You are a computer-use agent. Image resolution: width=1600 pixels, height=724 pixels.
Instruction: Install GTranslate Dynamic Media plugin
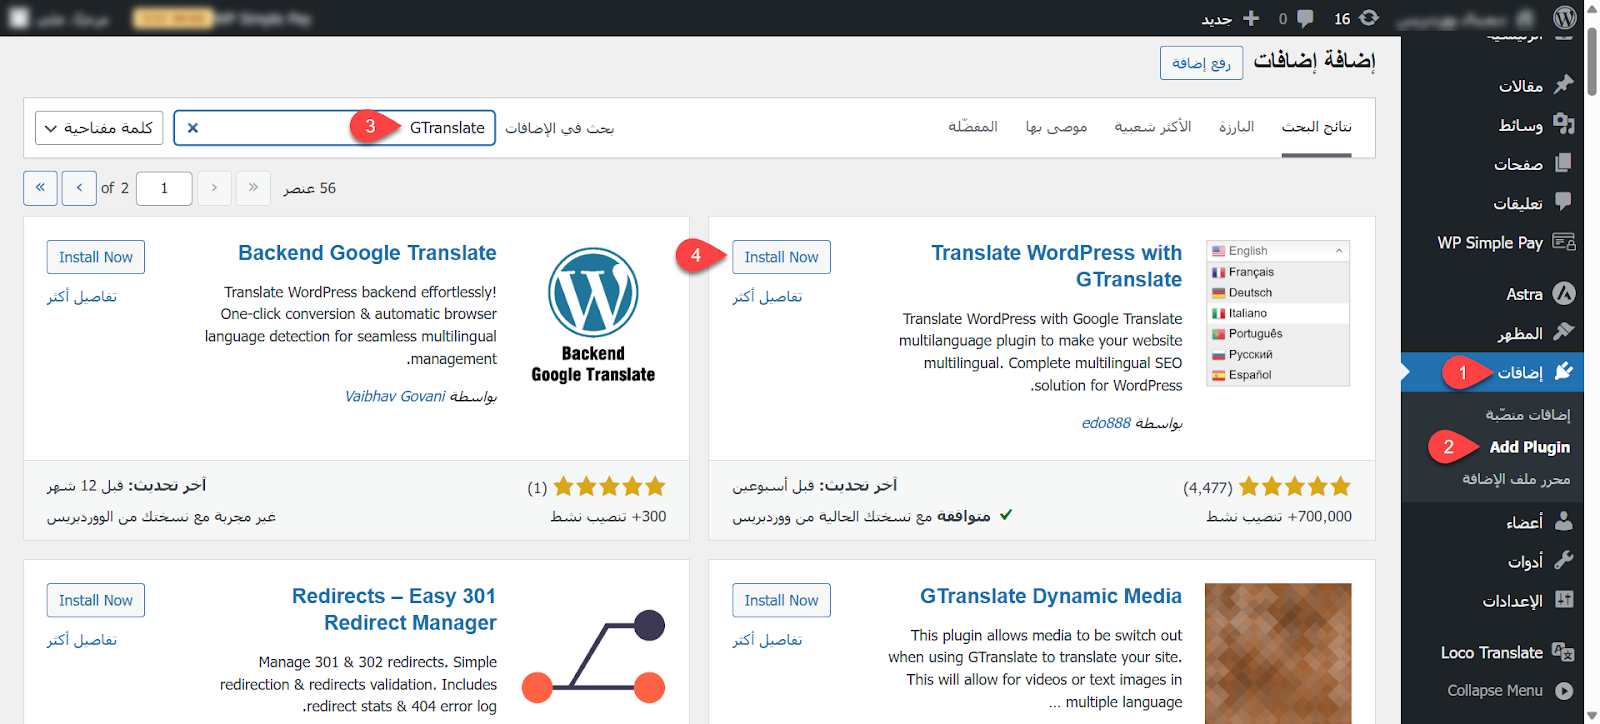click(x=781, y=600)
